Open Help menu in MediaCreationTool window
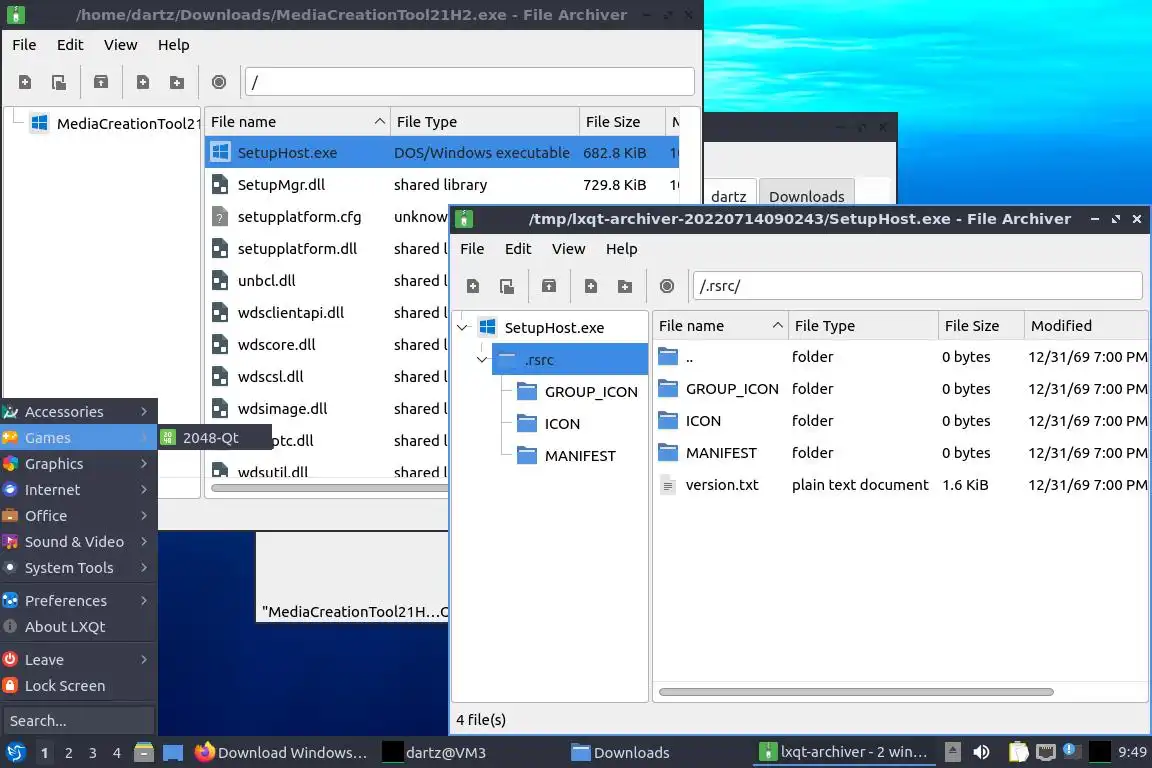Viewport: 1152px width, 768px height. [173, 45]
